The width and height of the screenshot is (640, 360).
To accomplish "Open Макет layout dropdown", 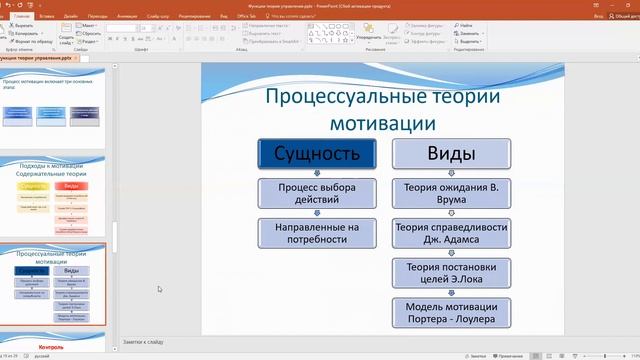I will click(x=87, y=25).
